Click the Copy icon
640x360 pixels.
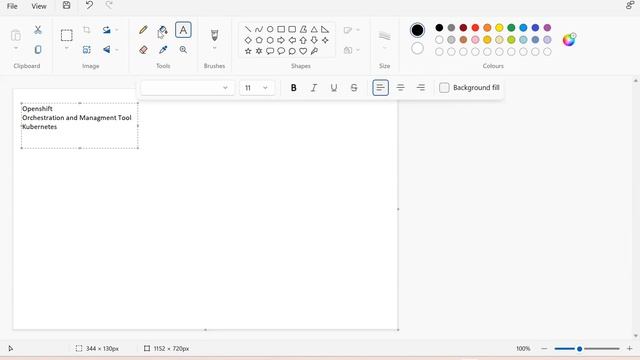click(38, 50)
